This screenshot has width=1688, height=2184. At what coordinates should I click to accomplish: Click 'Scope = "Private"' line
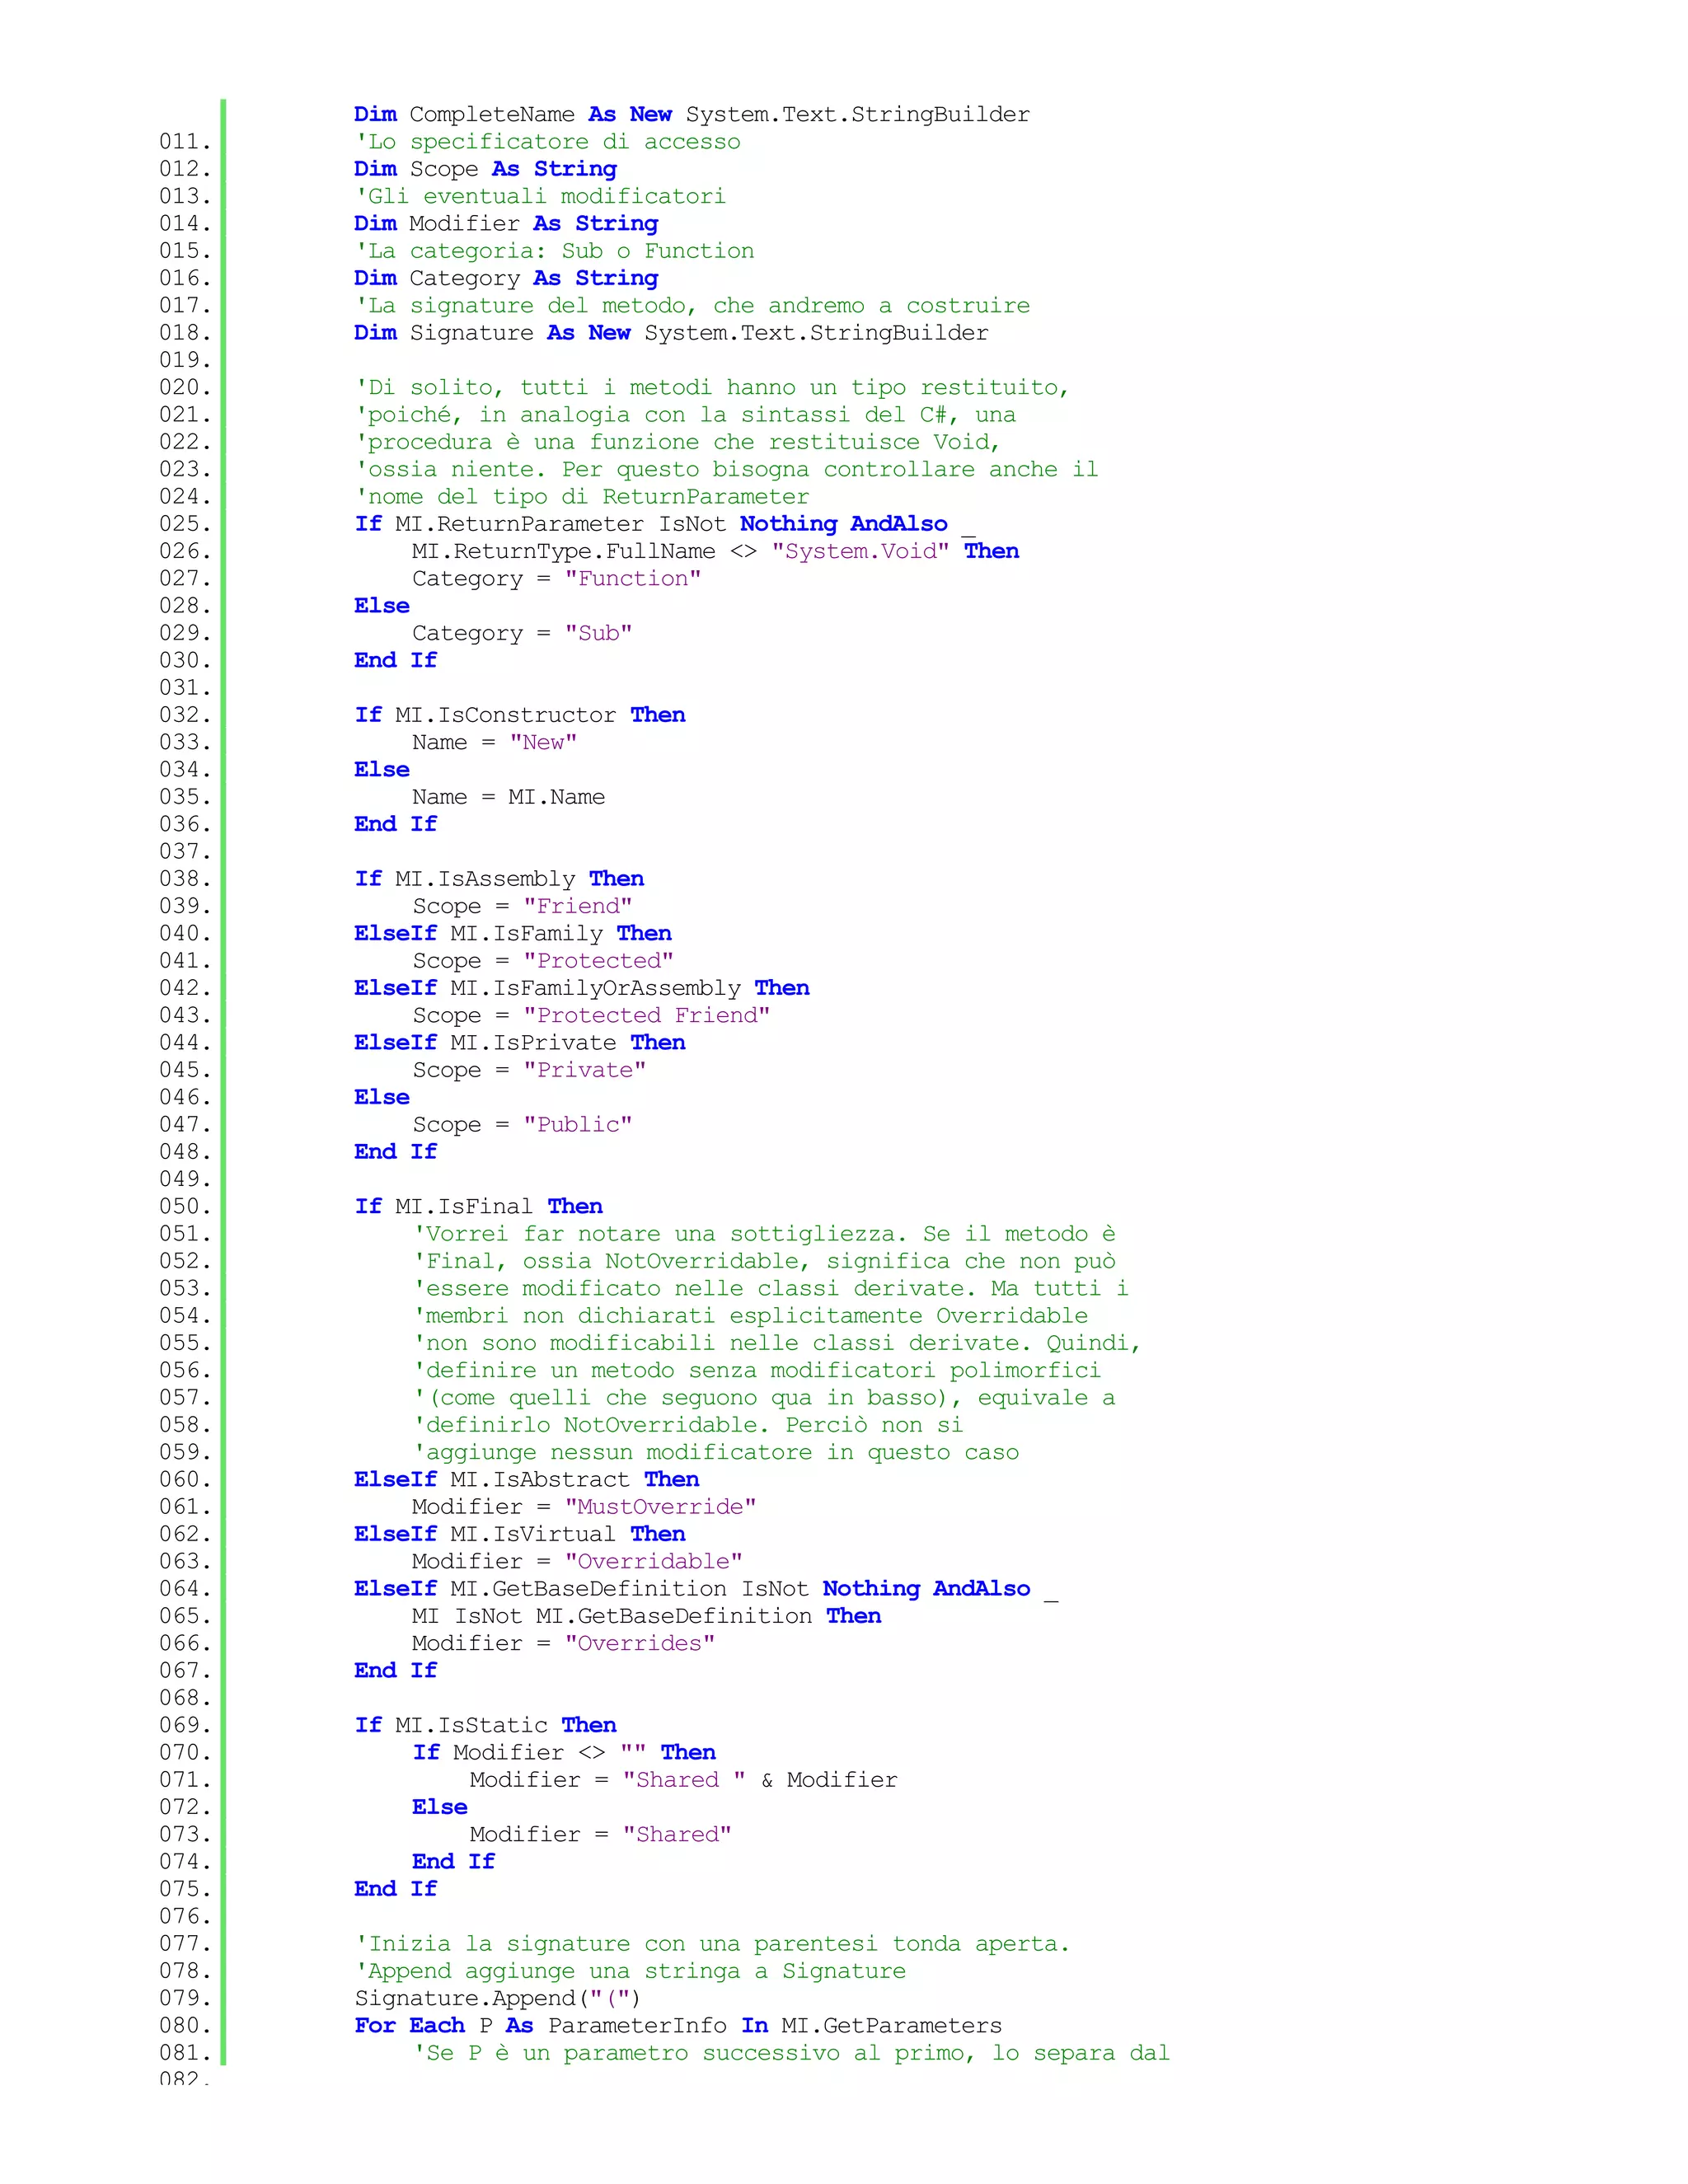coord(529,1070)
